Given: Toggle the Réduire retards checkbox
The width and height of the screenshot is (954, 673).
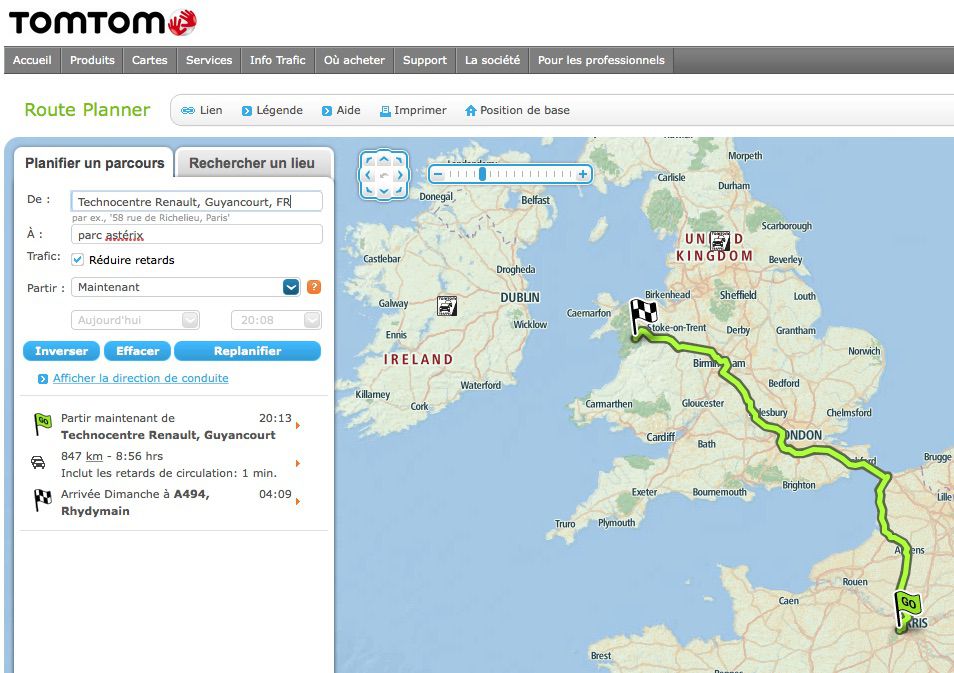Looking at the screenshot, I should (77, 260).
